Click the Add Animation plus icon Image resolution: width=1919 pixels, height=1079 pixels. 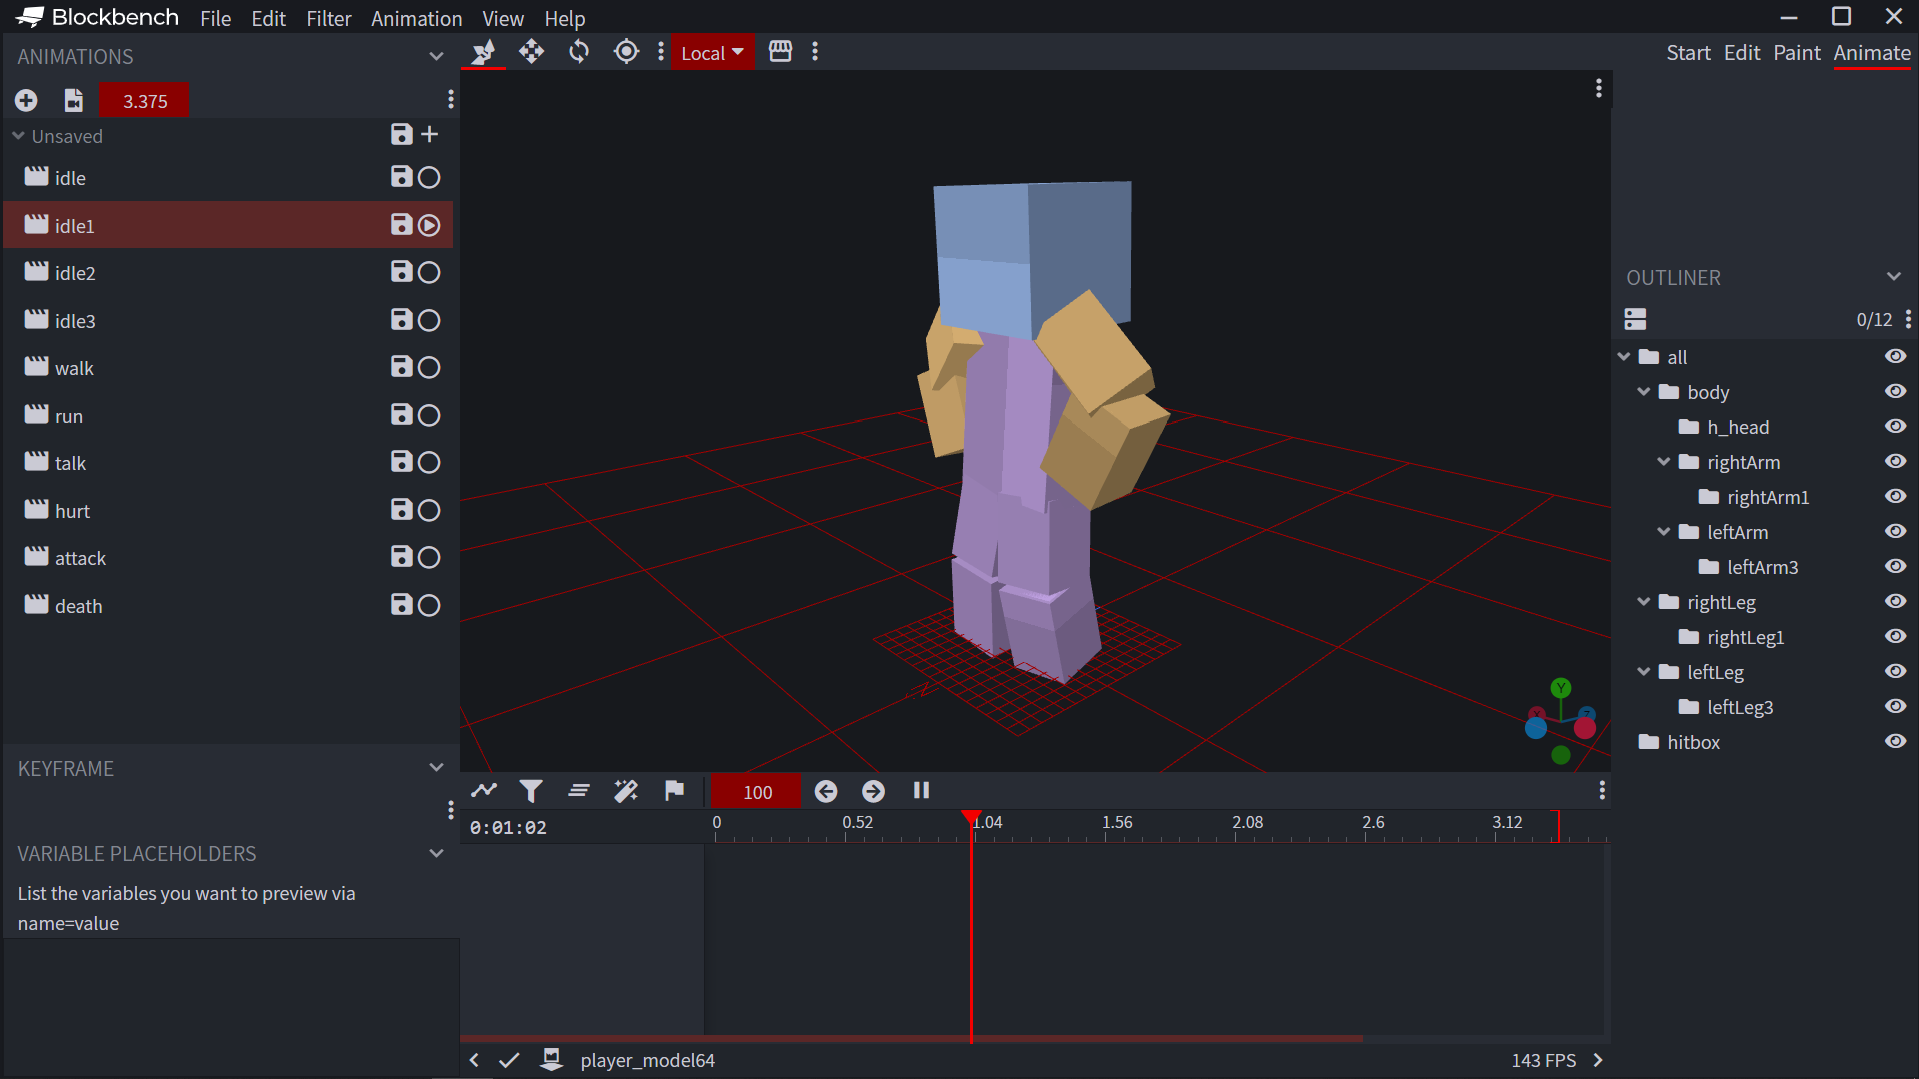(26, 100)
